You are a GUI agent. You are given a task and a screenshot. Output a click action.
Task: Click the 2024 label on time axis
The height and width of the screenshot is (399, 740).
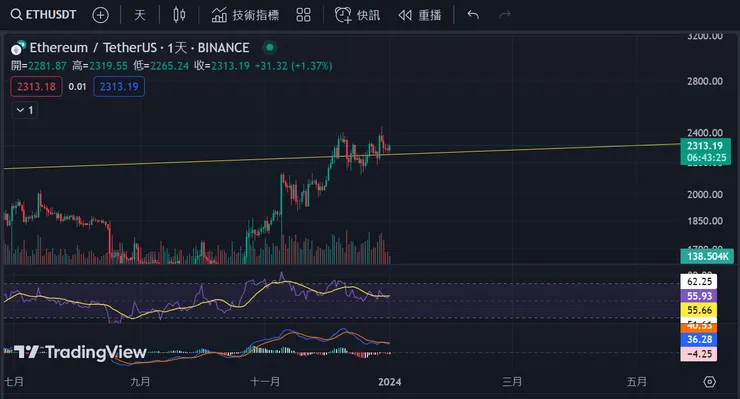click(389, 382)
